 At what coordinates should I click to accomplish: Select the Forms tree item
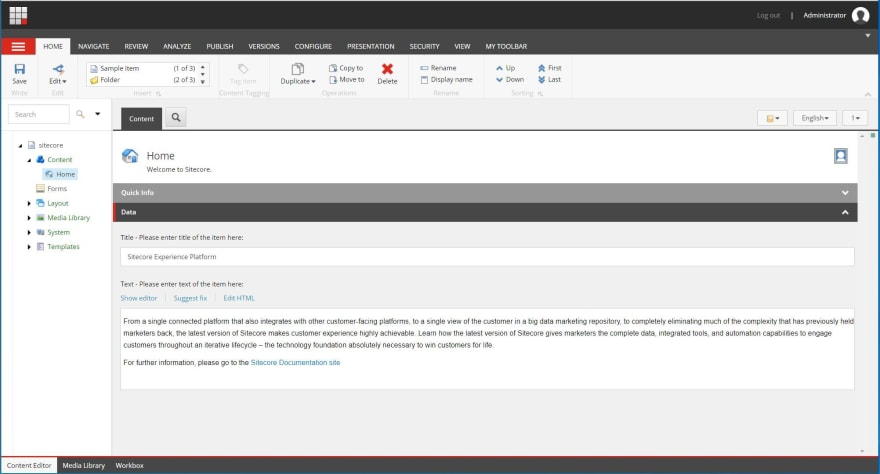pos(52,188)
